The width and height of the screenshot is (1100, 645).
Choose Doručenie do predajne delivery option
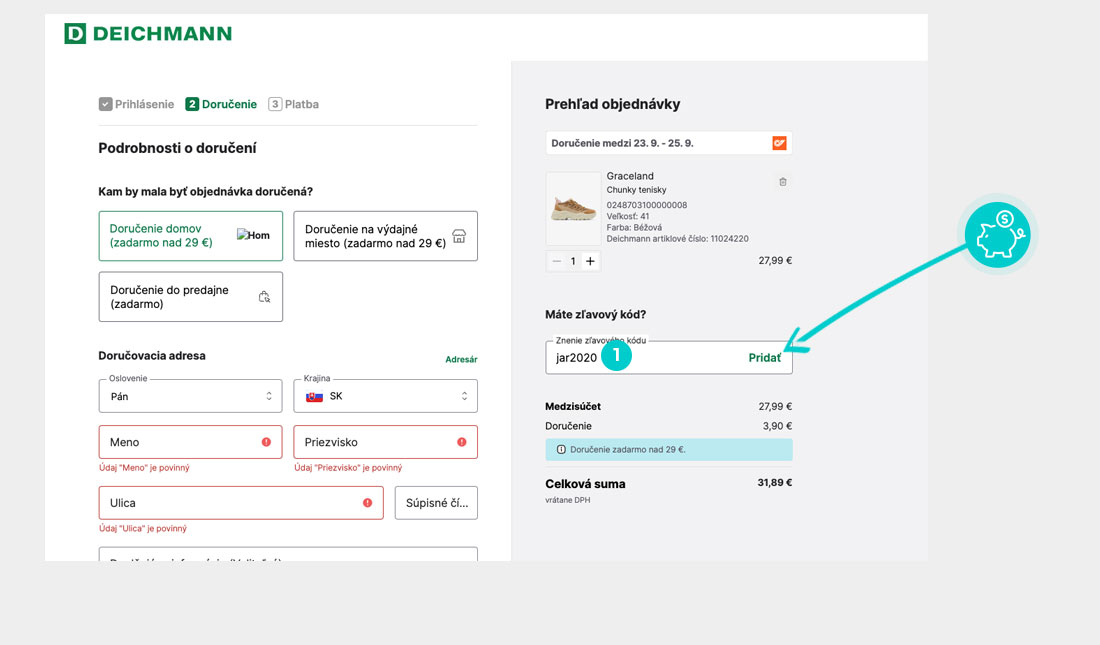190,297
